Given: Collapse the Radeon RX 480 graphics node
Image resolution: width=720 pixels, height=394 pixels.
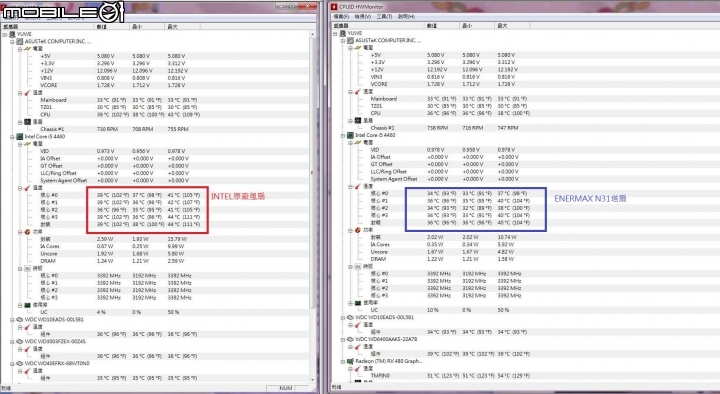Looking at the screenshot, I should pyautogui.click(x=343, y=361).
